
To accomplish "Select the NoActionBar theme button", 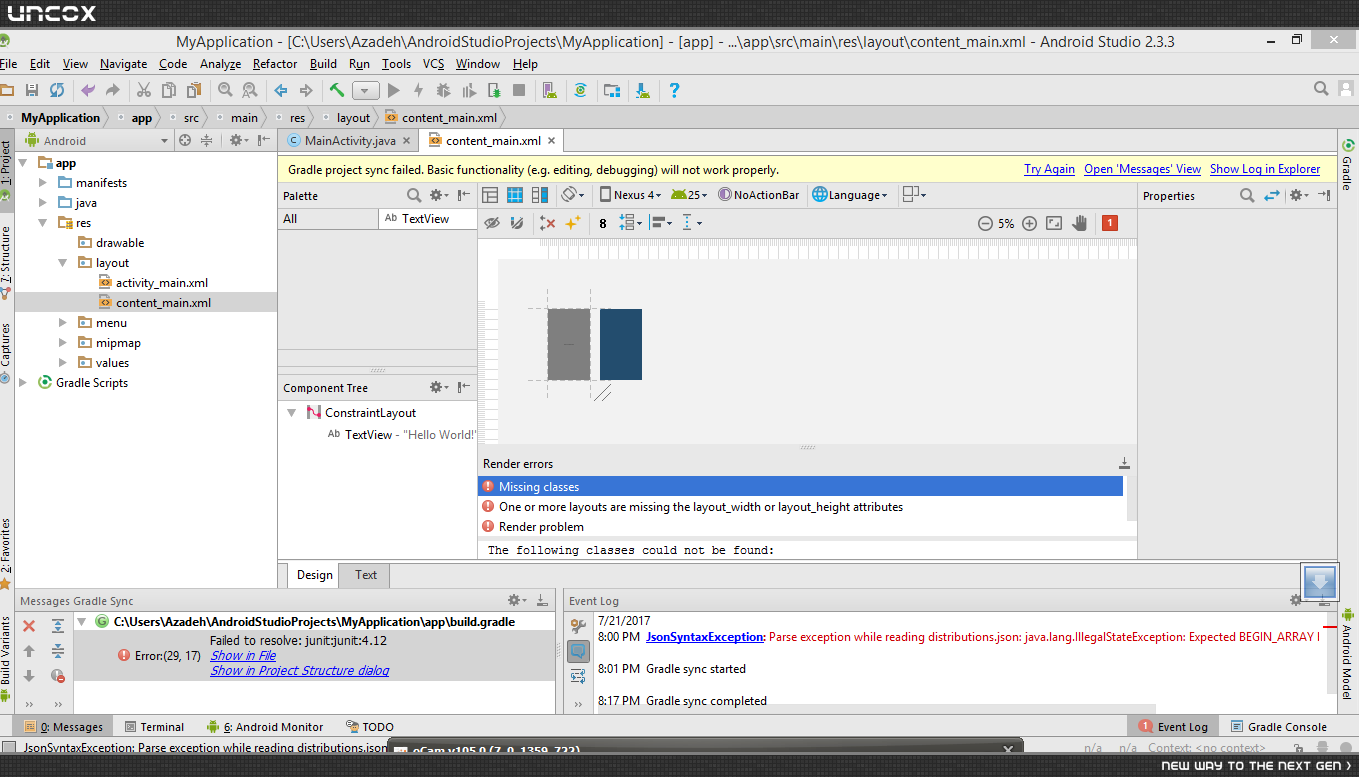I will 759,195.
